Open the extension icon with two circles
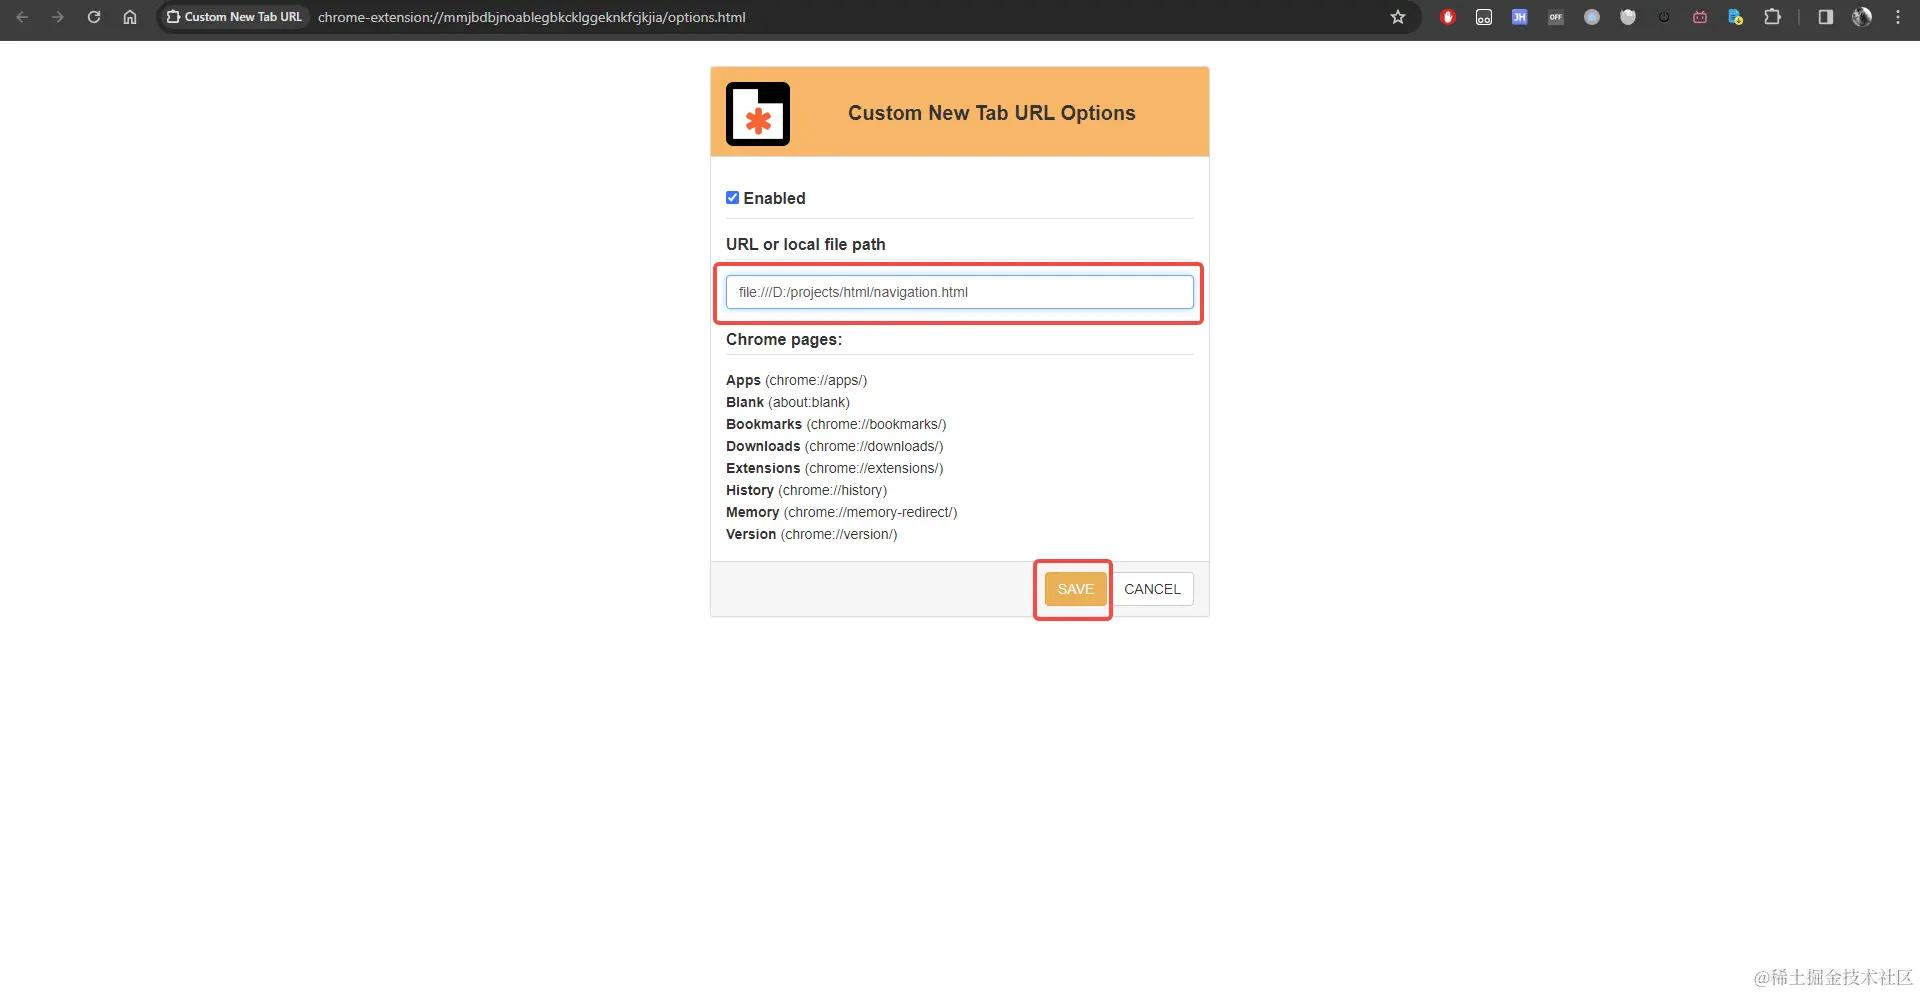Image resolution: width=1920 pixels, height=994 pixels. click(1484, 17)
